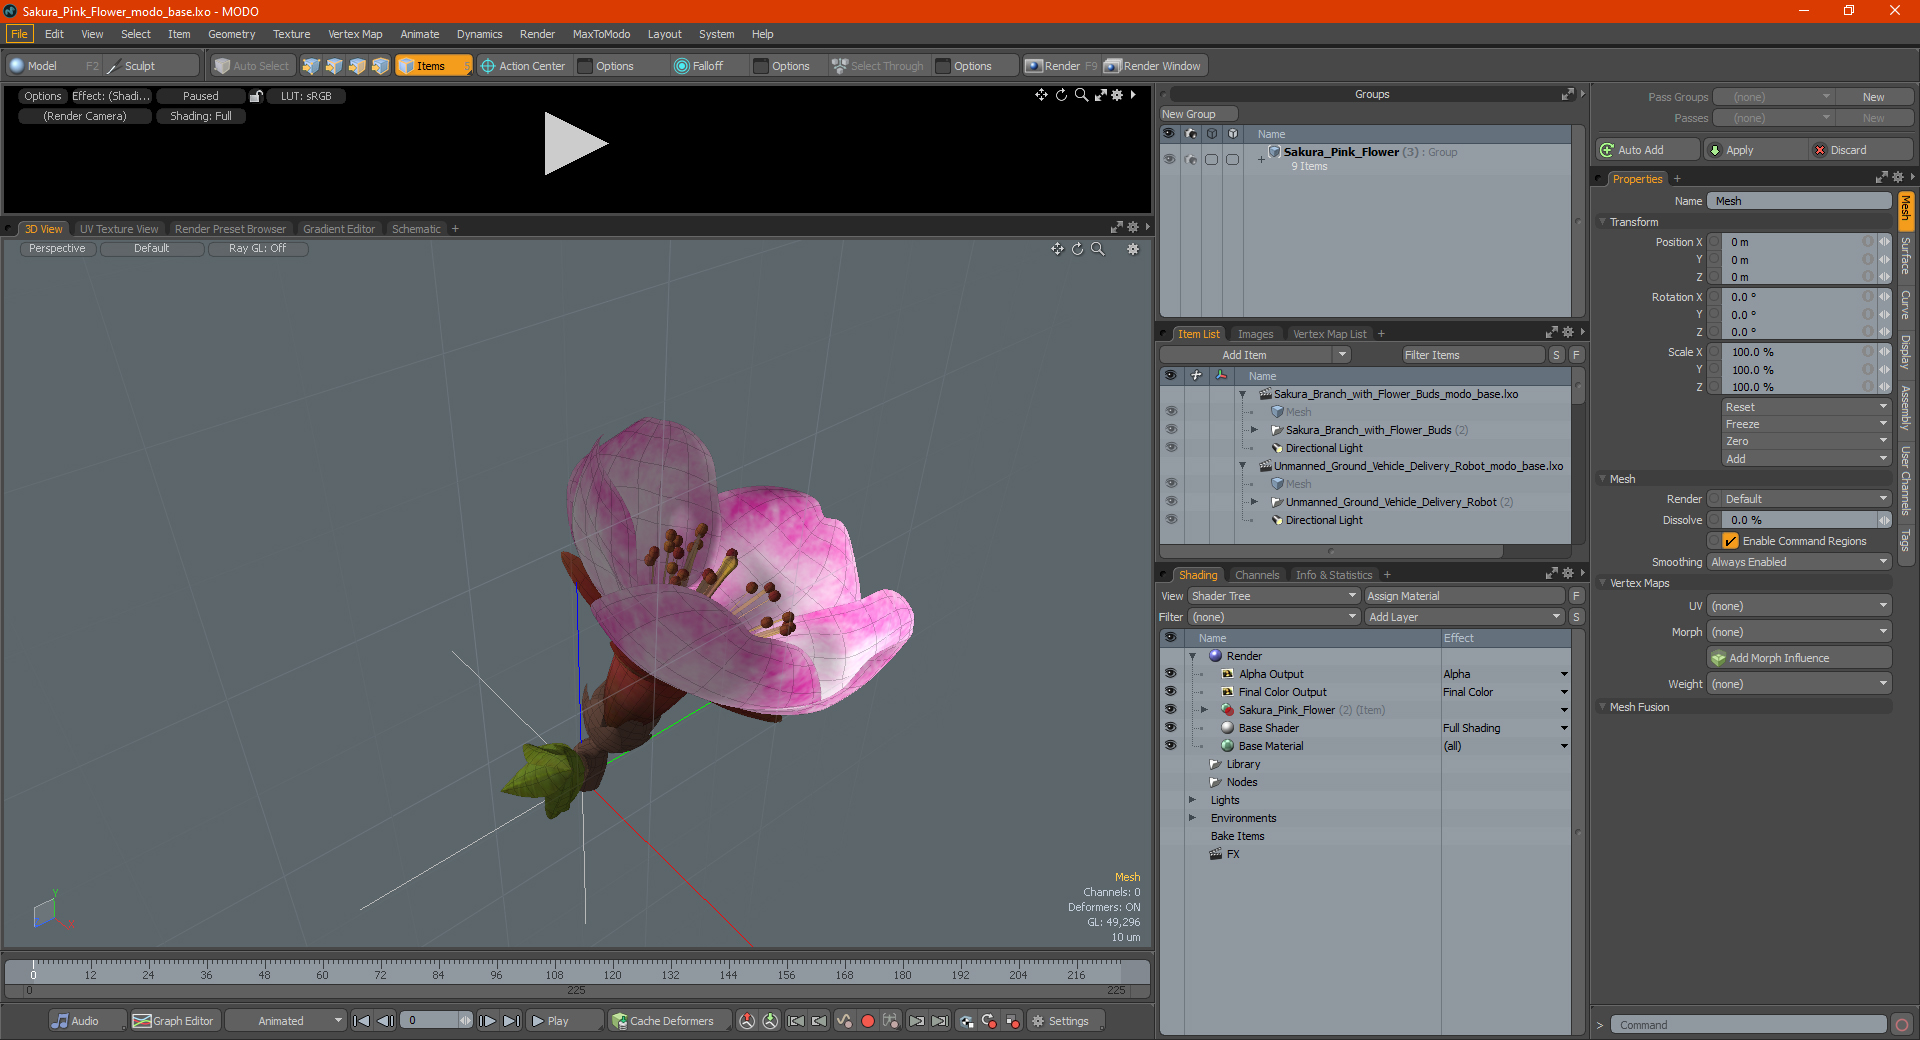Open Animated keying mode dropdown
Image resolution: width=1920 pixels, height=1040 pixels.
pos(285,1021)
